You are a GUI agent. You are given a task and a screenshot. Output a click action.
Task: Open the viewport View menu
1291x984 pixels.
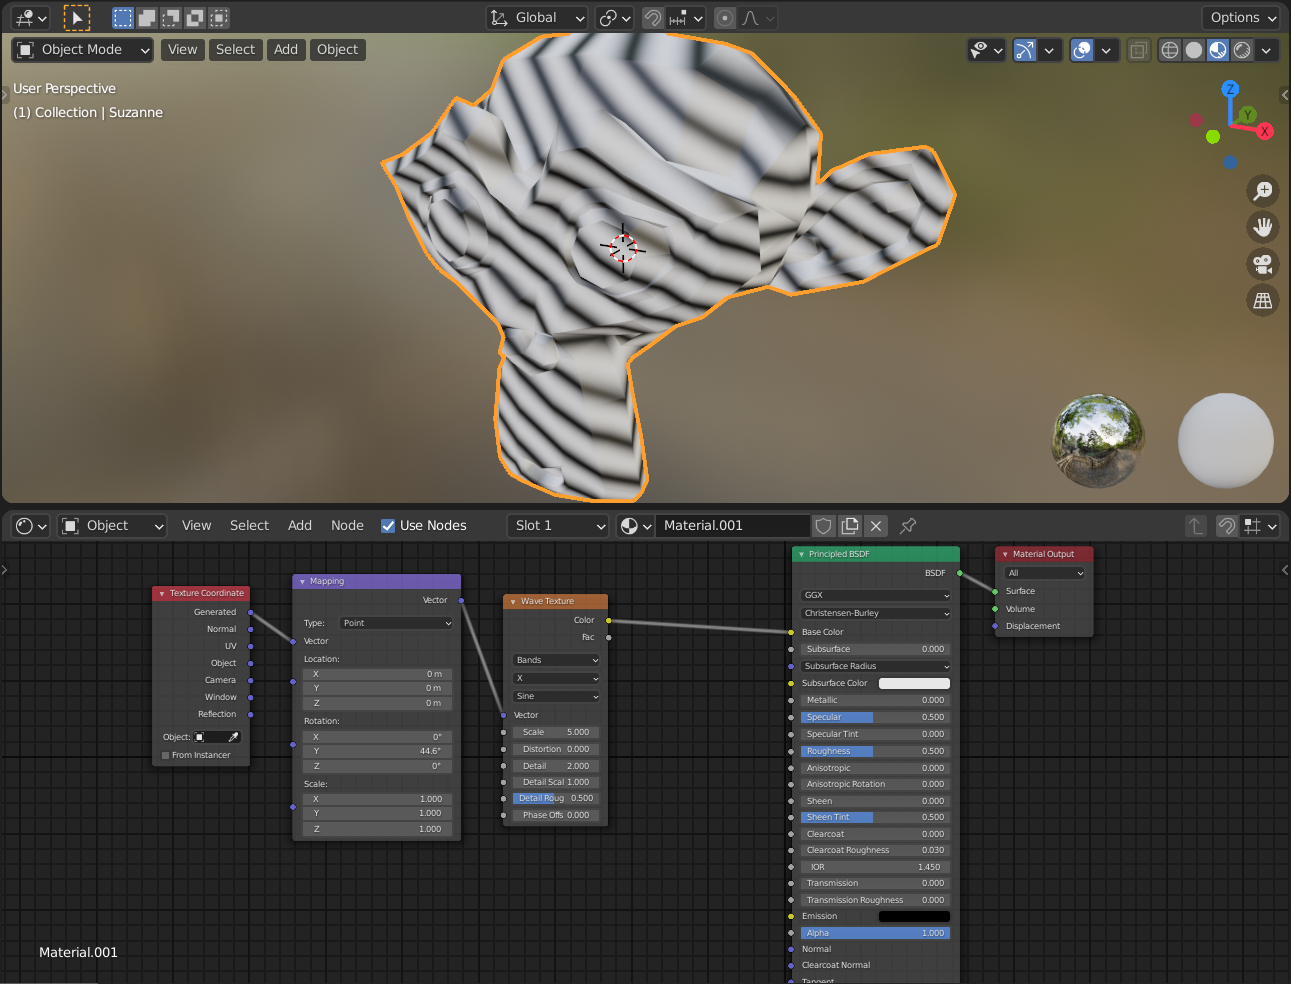(182, 50)
